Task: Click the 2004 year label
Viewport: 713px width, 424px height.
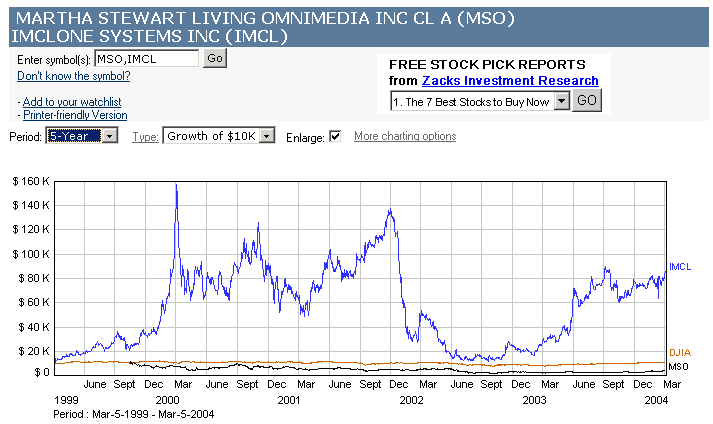Action: coord(656,400)
